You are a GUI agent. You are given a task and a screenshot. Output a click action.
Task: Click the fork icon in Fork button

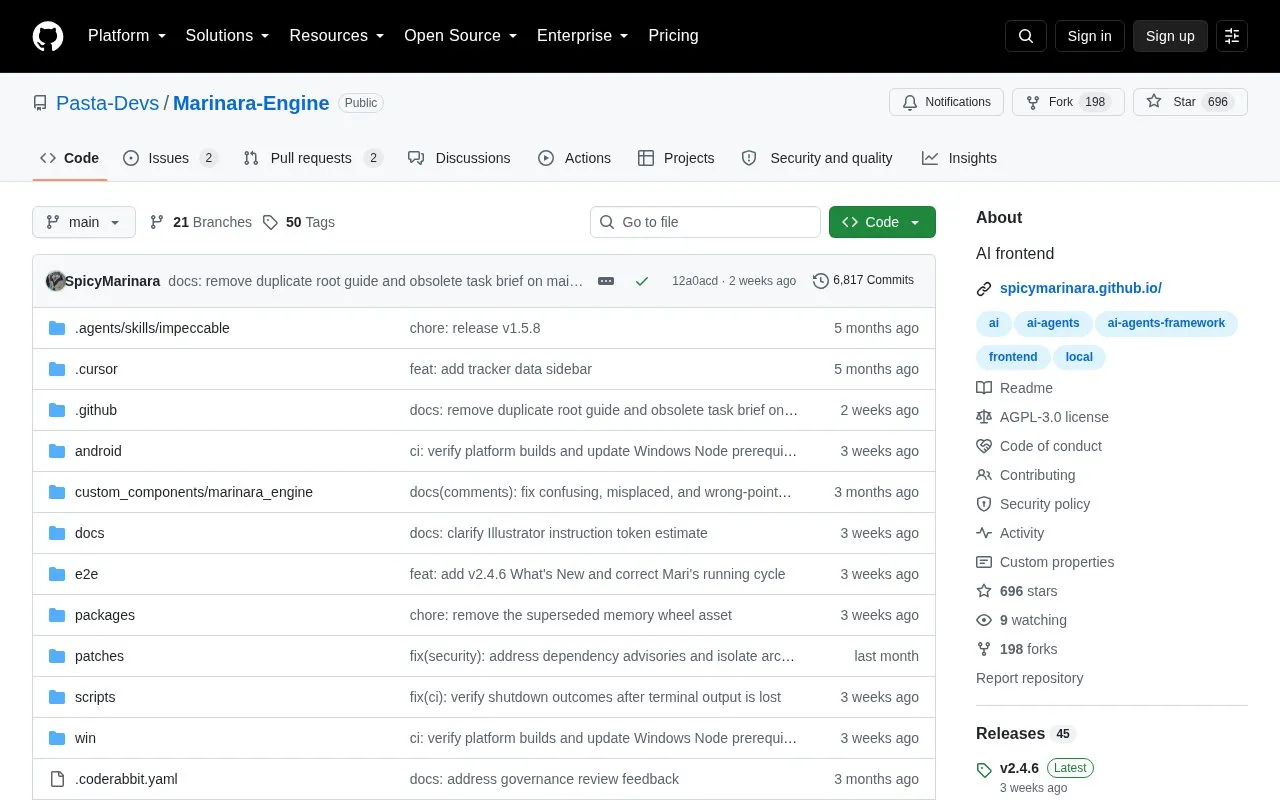click(1033, 102)
